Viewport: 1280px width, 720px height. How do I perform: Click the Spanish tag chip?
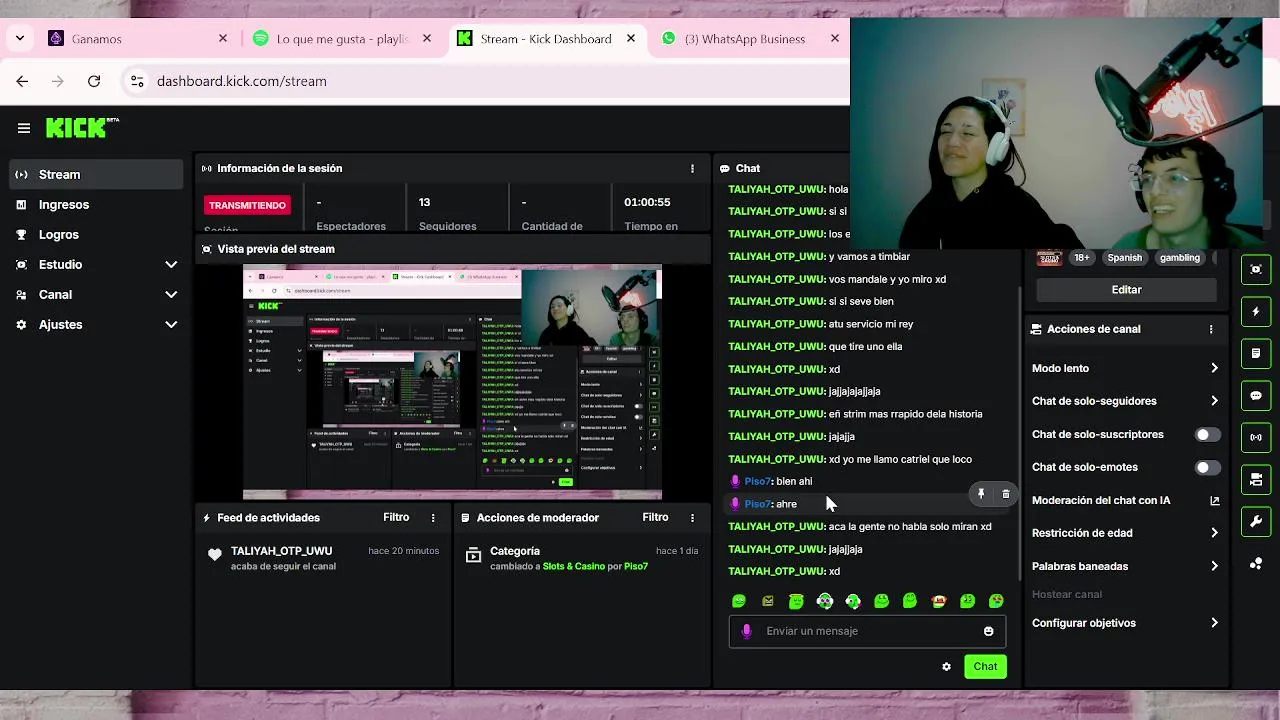point(1124,258)
